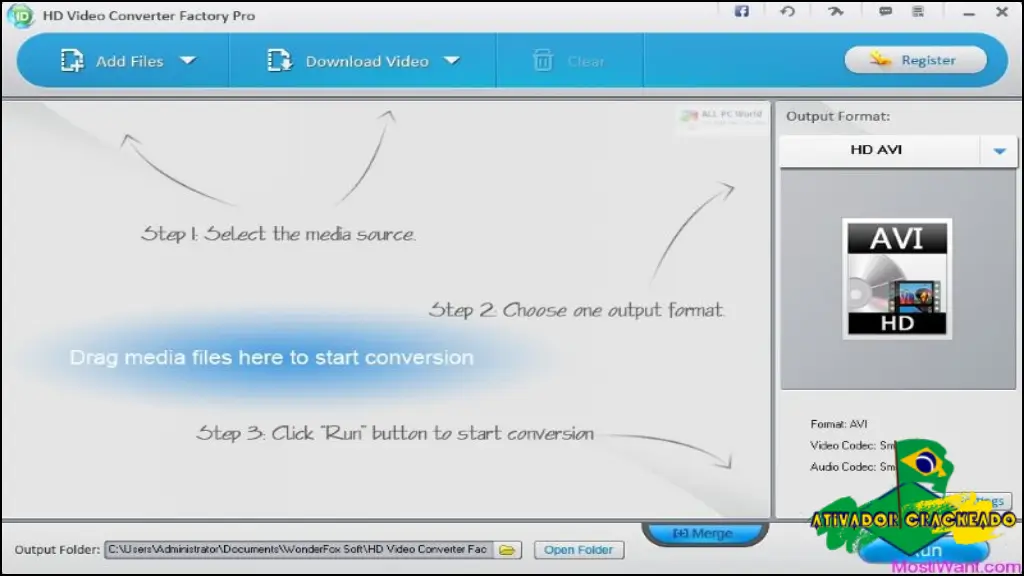This screenshot has height=576, width=1024.
Task: Click the Output Folder path field
Action: [298, 550]
